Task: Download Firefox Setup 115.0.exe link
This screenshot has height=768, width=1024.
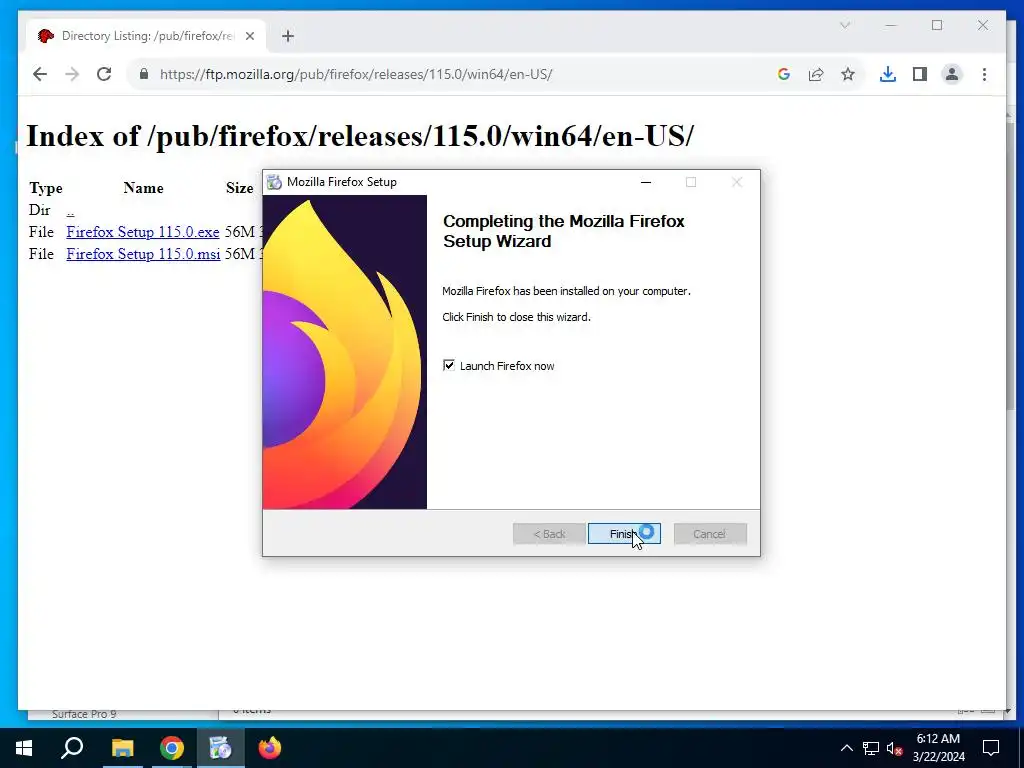Action: point(142,232)
